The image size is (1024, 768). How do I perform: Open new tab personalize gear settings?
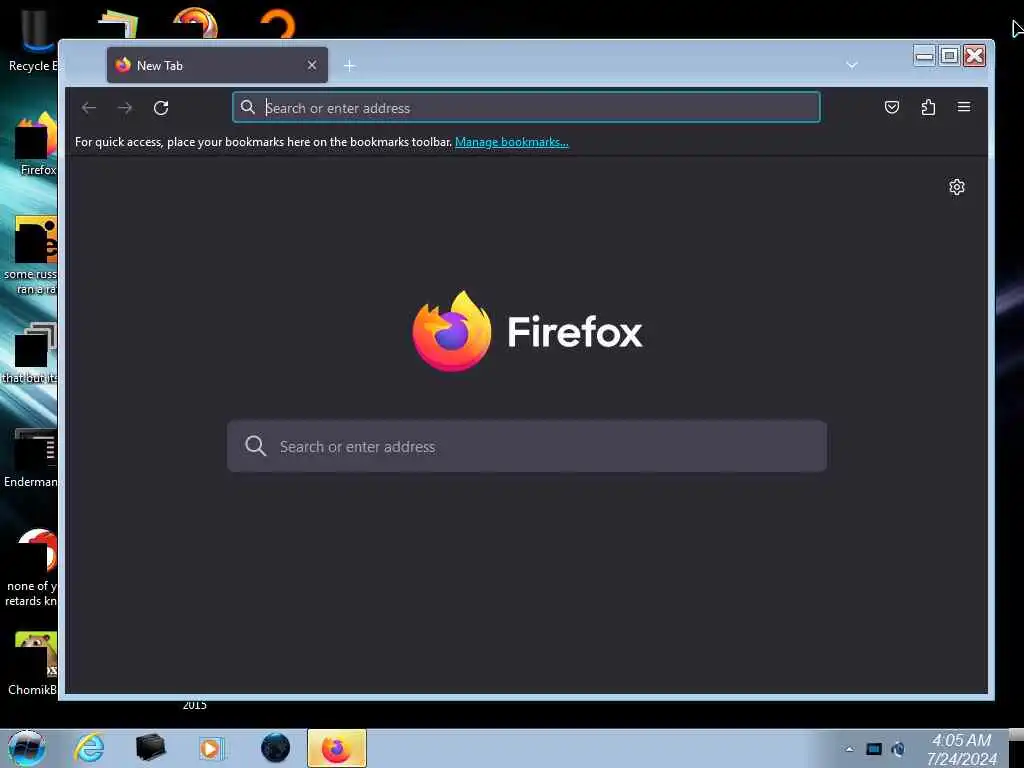pos(957,187)
